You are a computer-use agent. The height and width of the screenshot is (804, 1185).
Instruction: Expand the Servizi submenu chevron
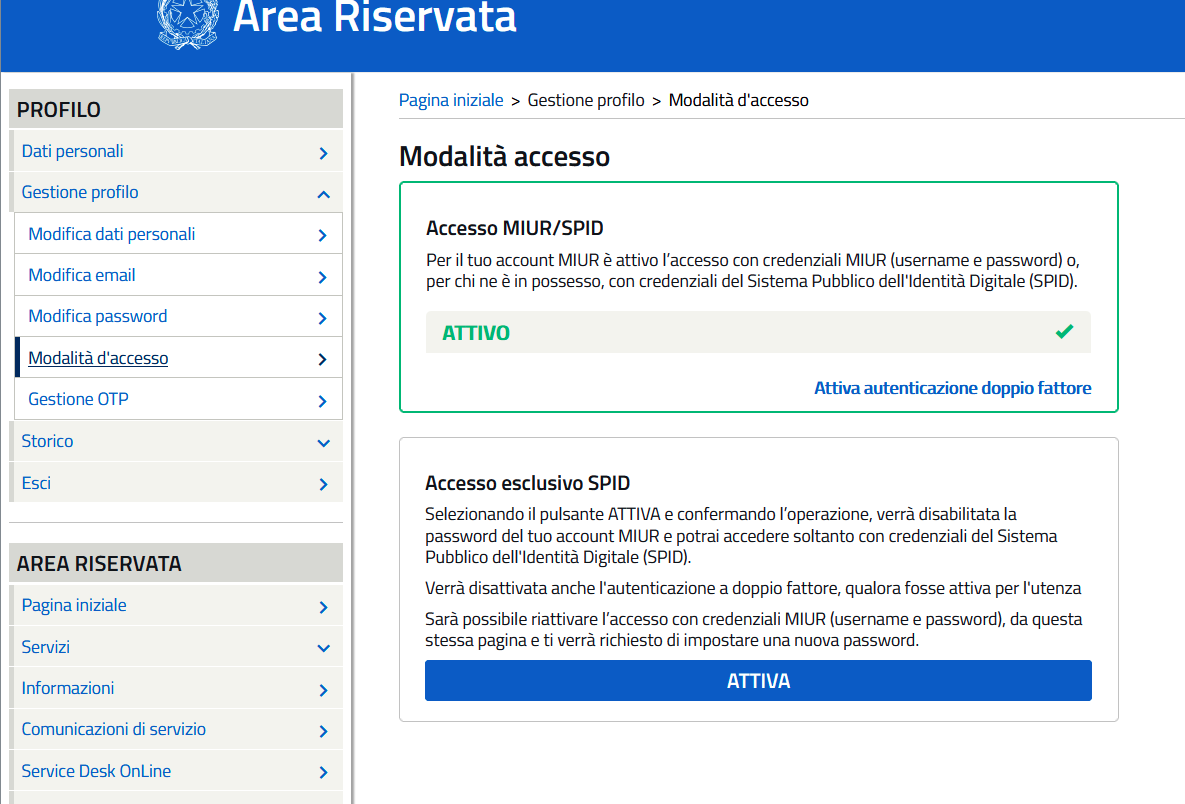[323, 648]
